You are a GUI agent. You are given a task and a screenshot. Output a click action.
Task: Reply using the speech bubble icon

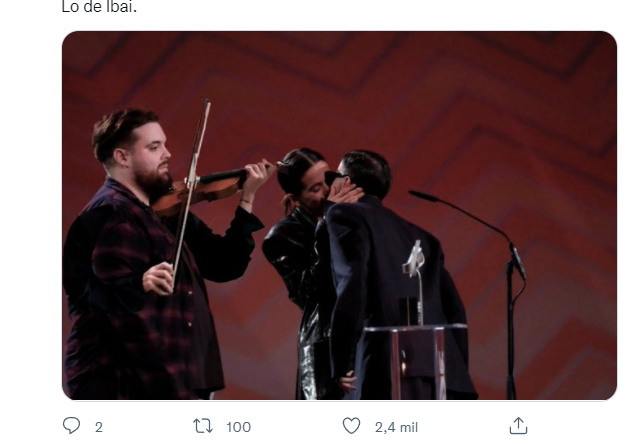click(x=71, y=426)
